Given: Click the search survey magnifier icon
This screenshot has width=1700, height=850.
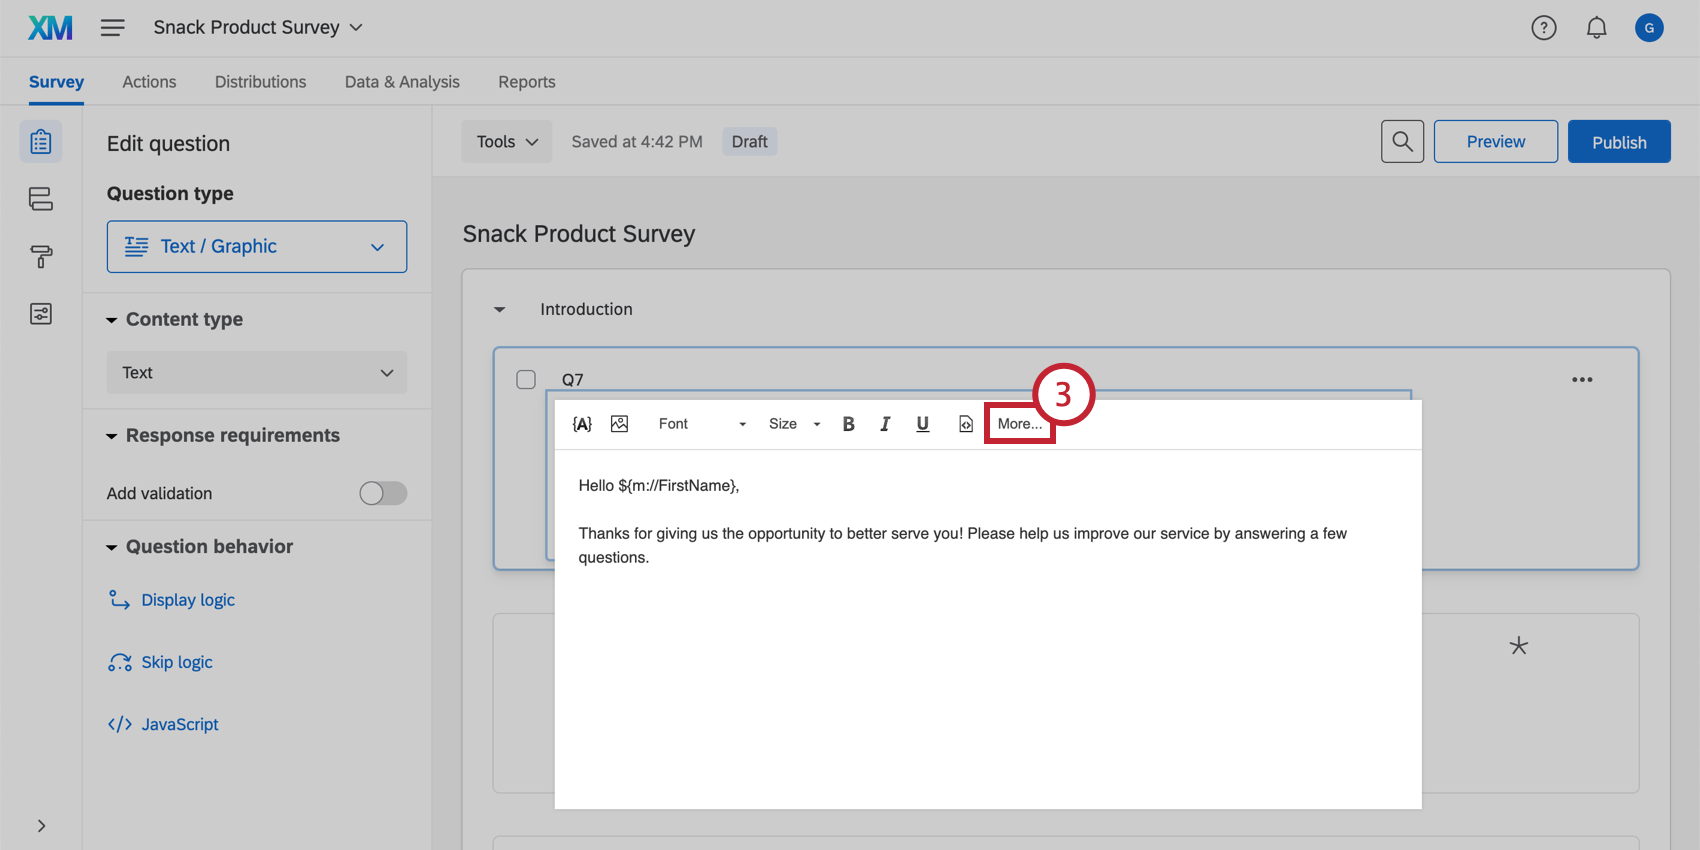Looking at the screenshot, I should tap(1402, 142).
